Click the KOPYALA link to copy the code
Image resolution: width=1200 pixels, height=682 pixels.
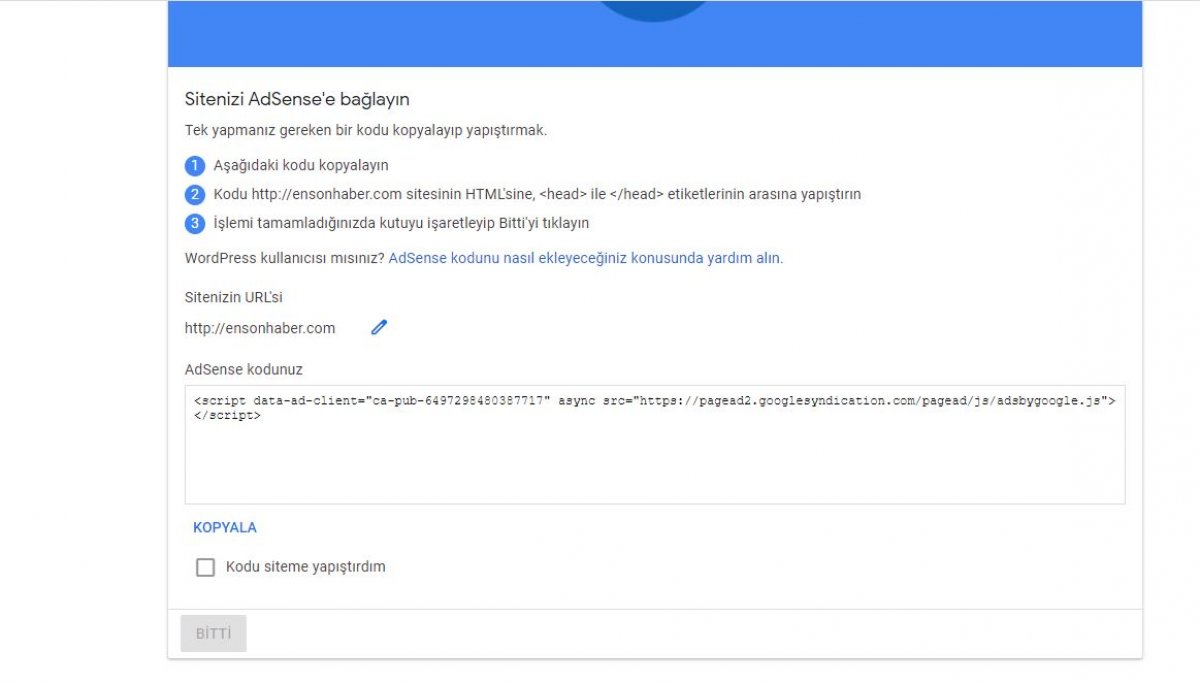pyautogui.click(x=224, y=527)
